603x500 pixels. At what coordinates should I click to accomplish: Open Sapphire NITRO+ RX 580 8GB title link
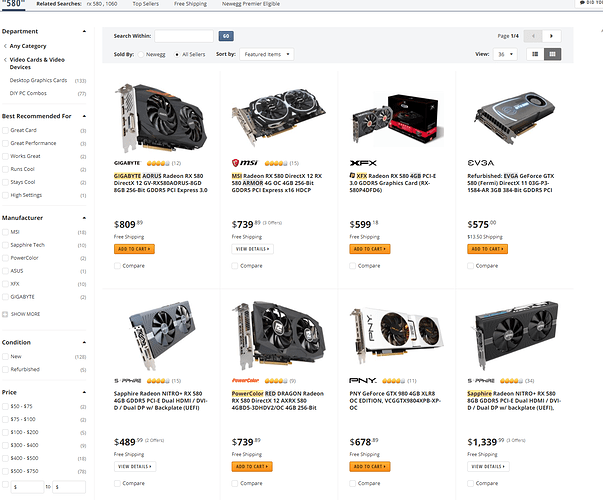tap(514, 401)
